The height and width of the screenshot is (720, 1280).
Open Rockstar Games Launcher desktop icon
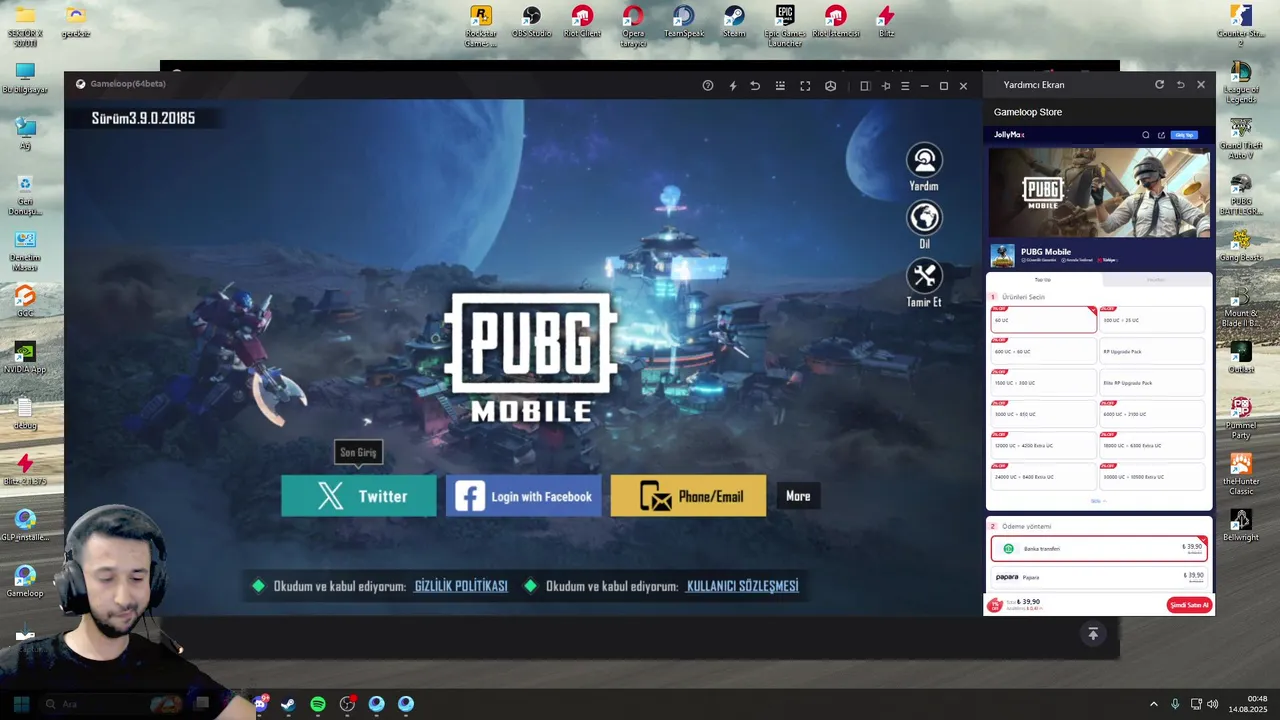(x=481, y=25)
